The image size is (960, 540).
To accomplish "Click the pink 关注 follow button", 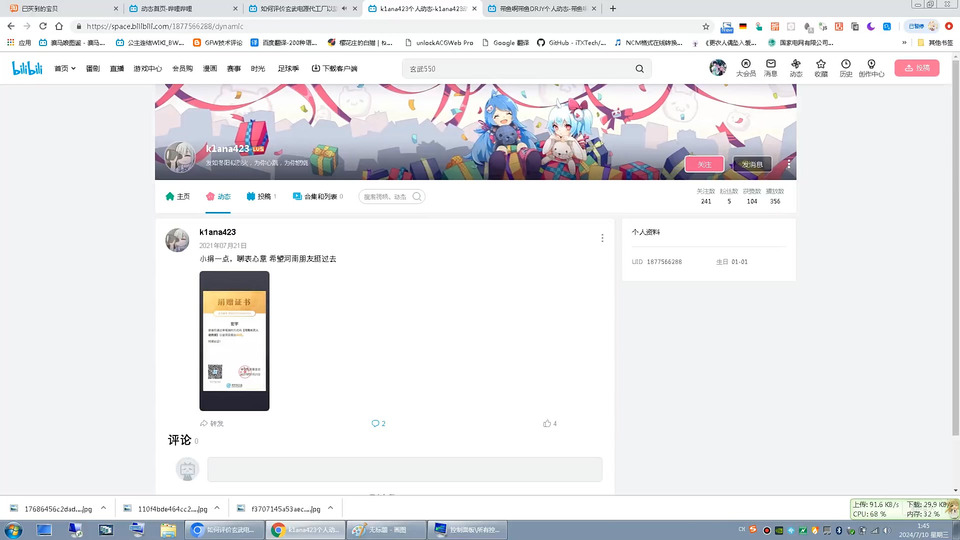I will point(705,164).
